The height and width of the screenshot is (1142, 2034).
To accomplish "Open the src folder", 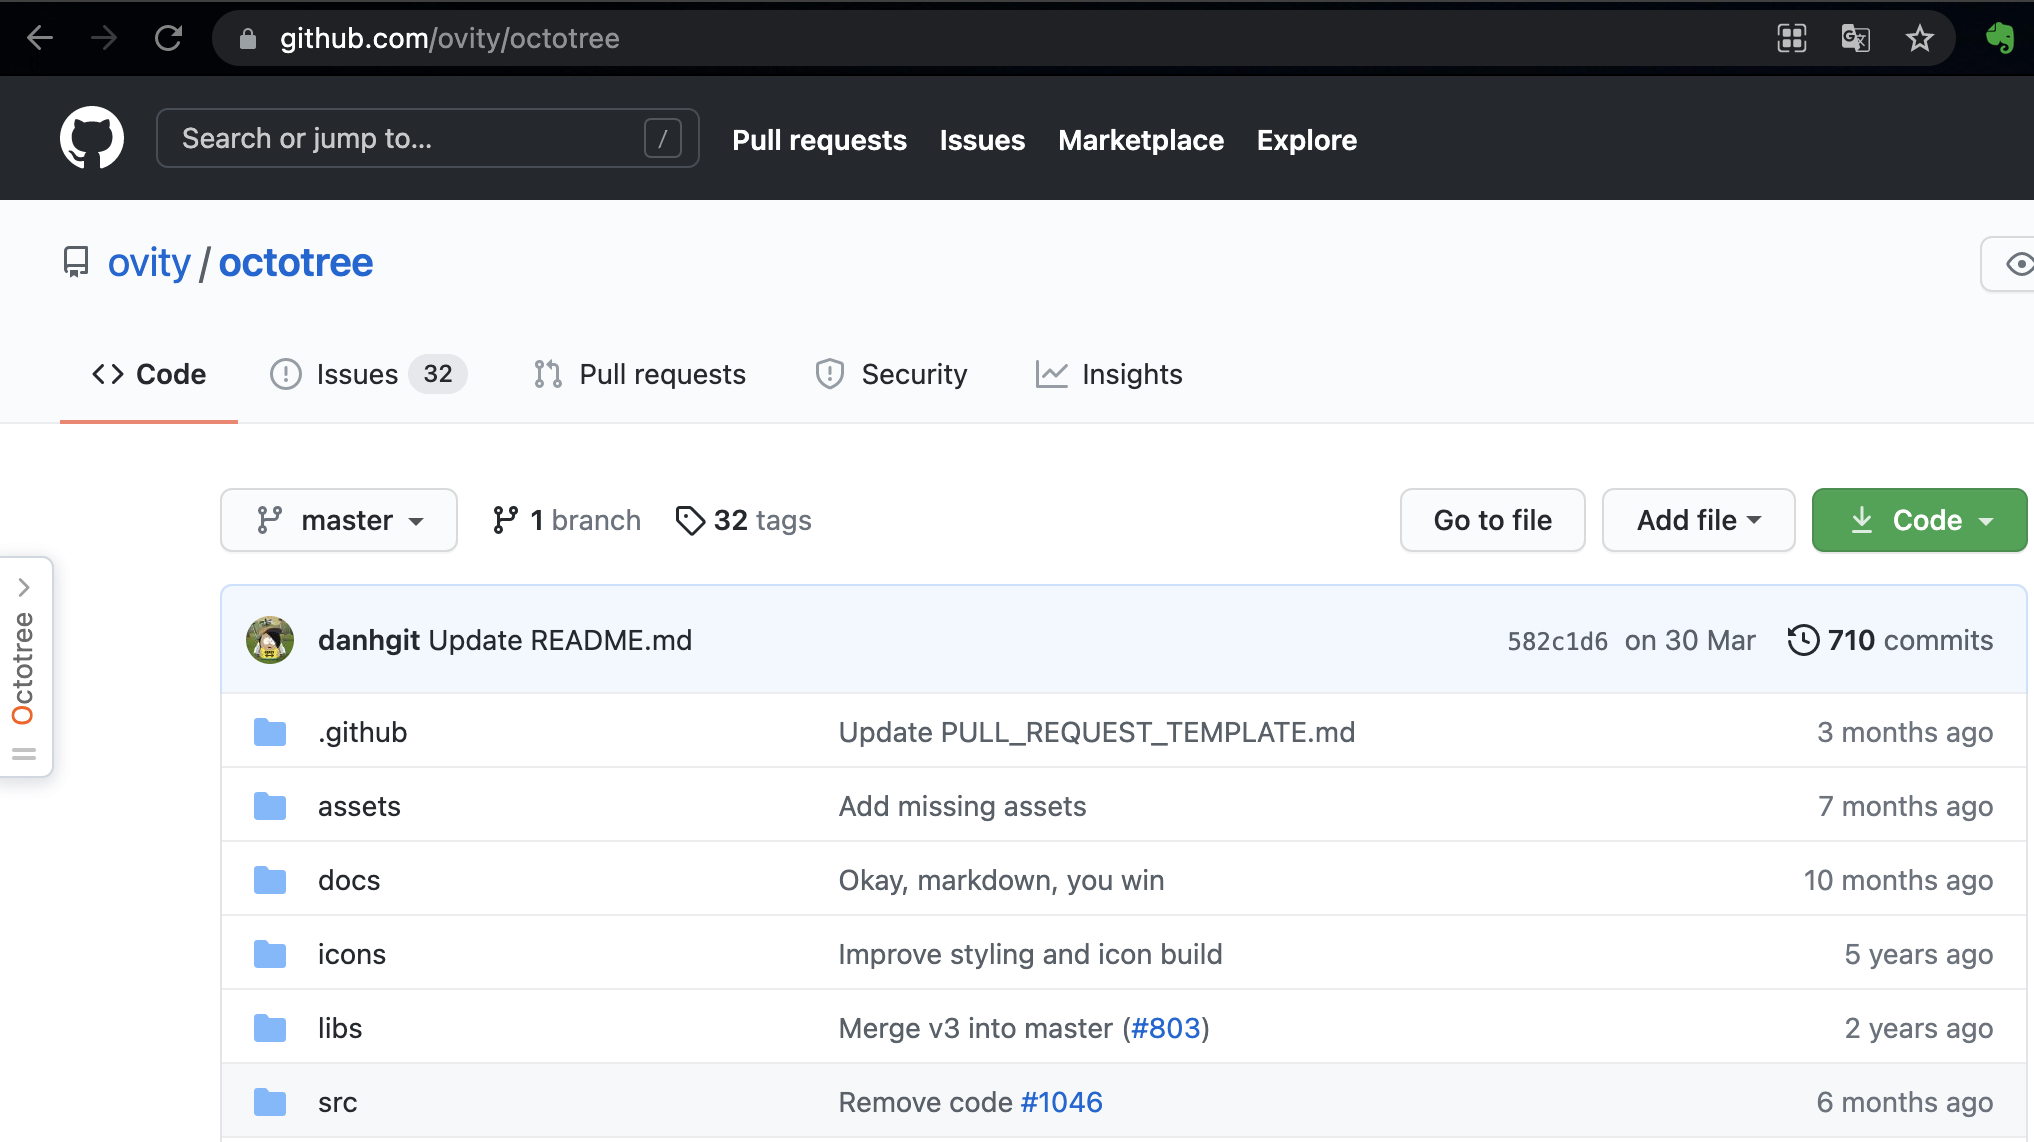I will 337,1102.
